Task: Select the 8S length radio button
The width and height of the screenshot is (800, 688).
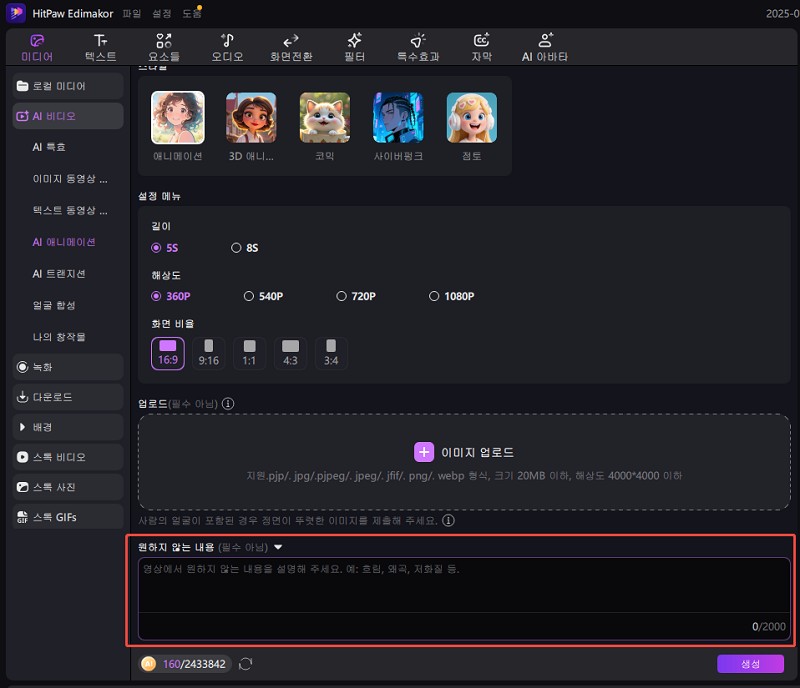Action: [236, 247]
